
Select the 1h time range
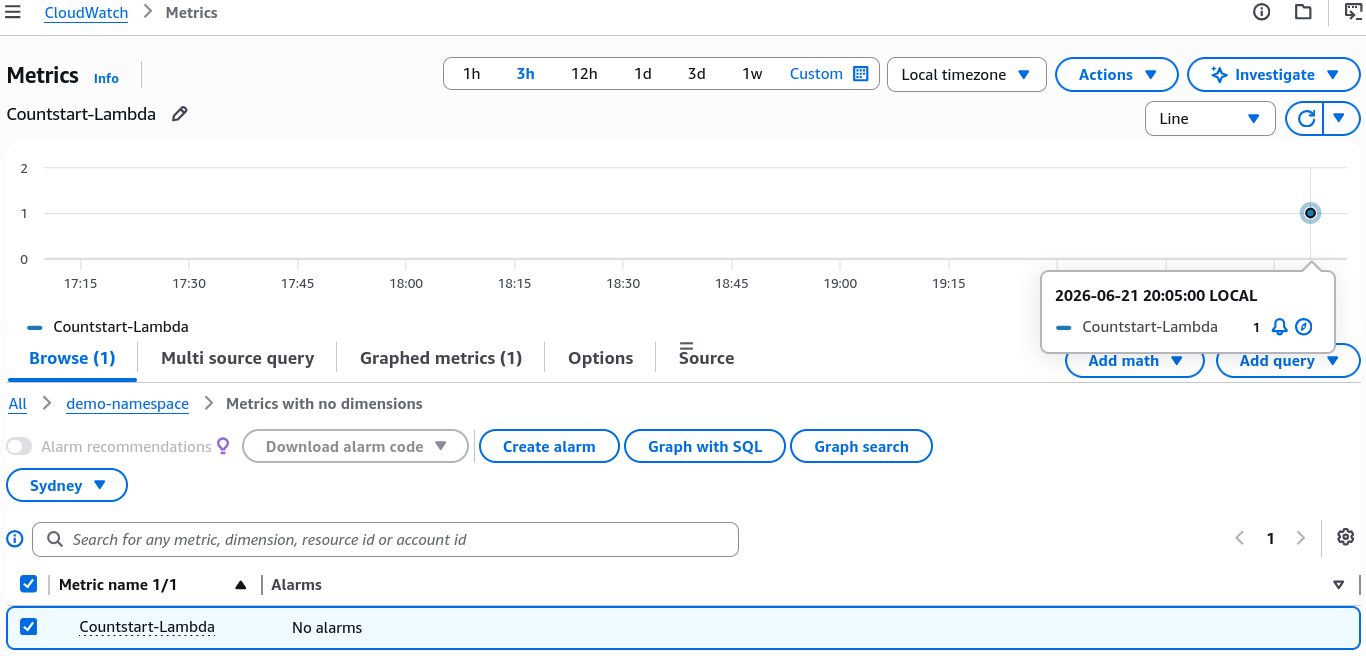pos(471,74)
